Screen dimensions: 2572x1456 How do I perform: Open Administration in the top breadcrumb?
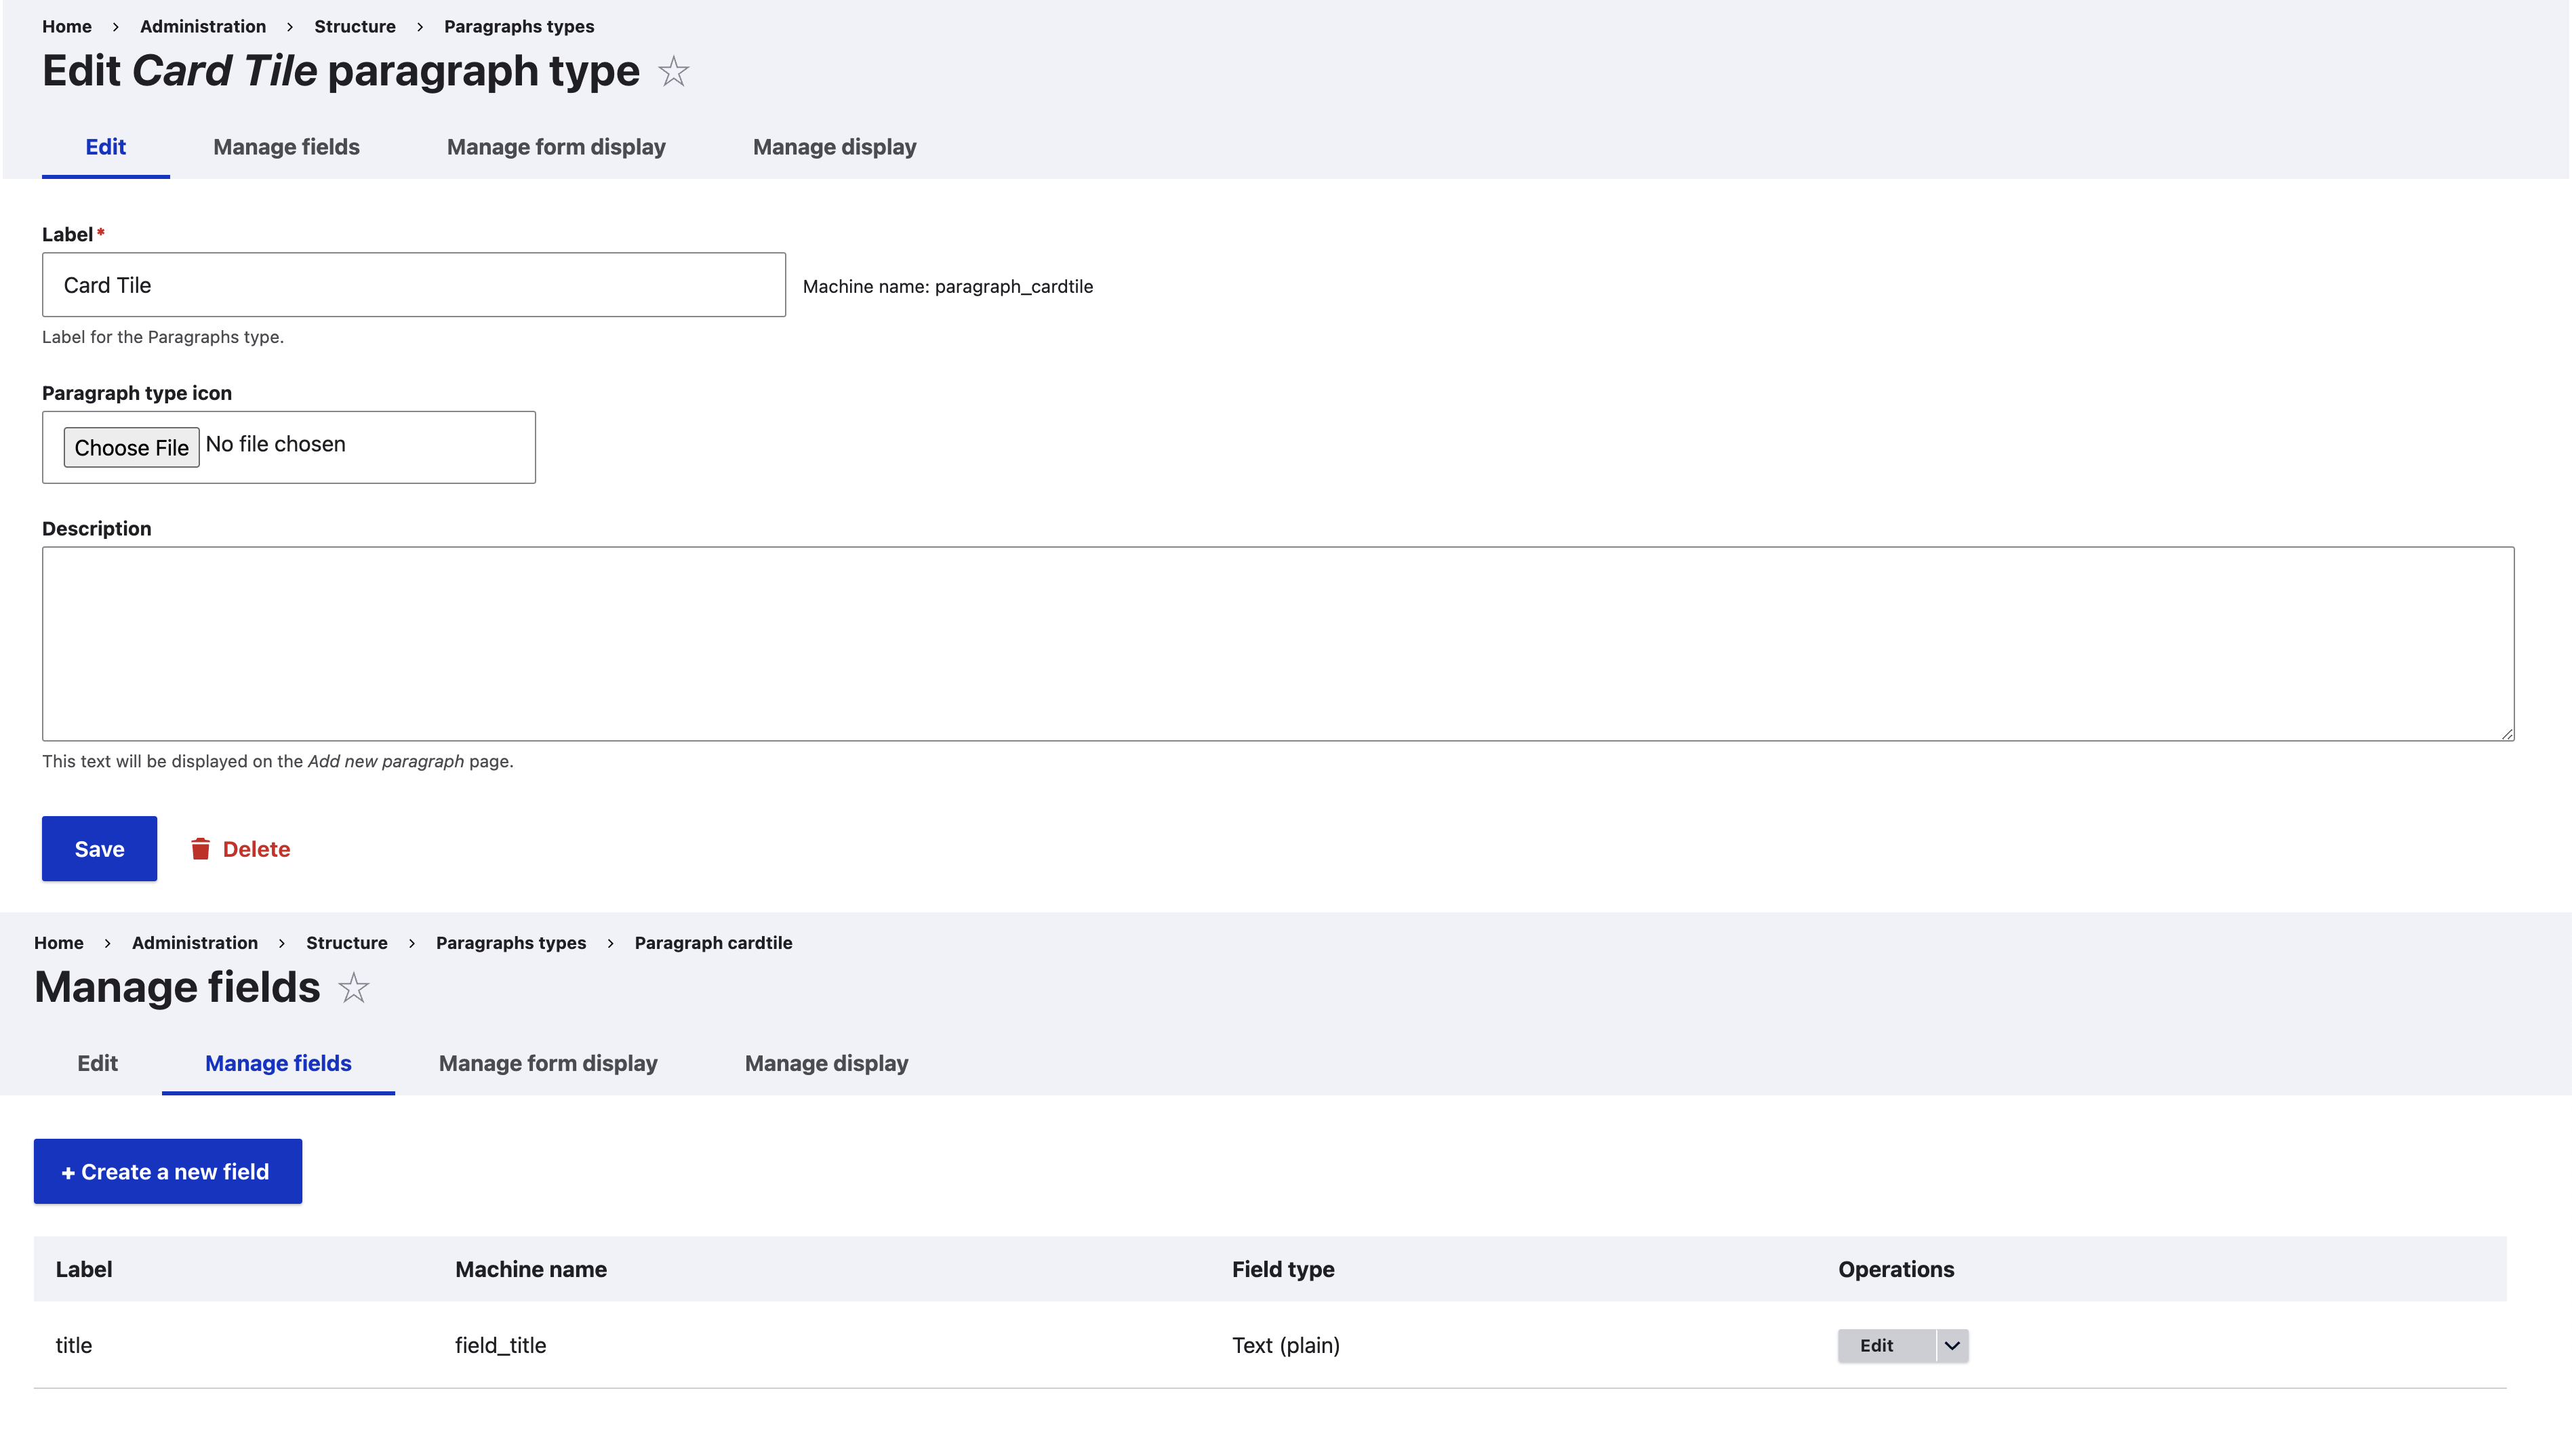[x=203, y=27]
